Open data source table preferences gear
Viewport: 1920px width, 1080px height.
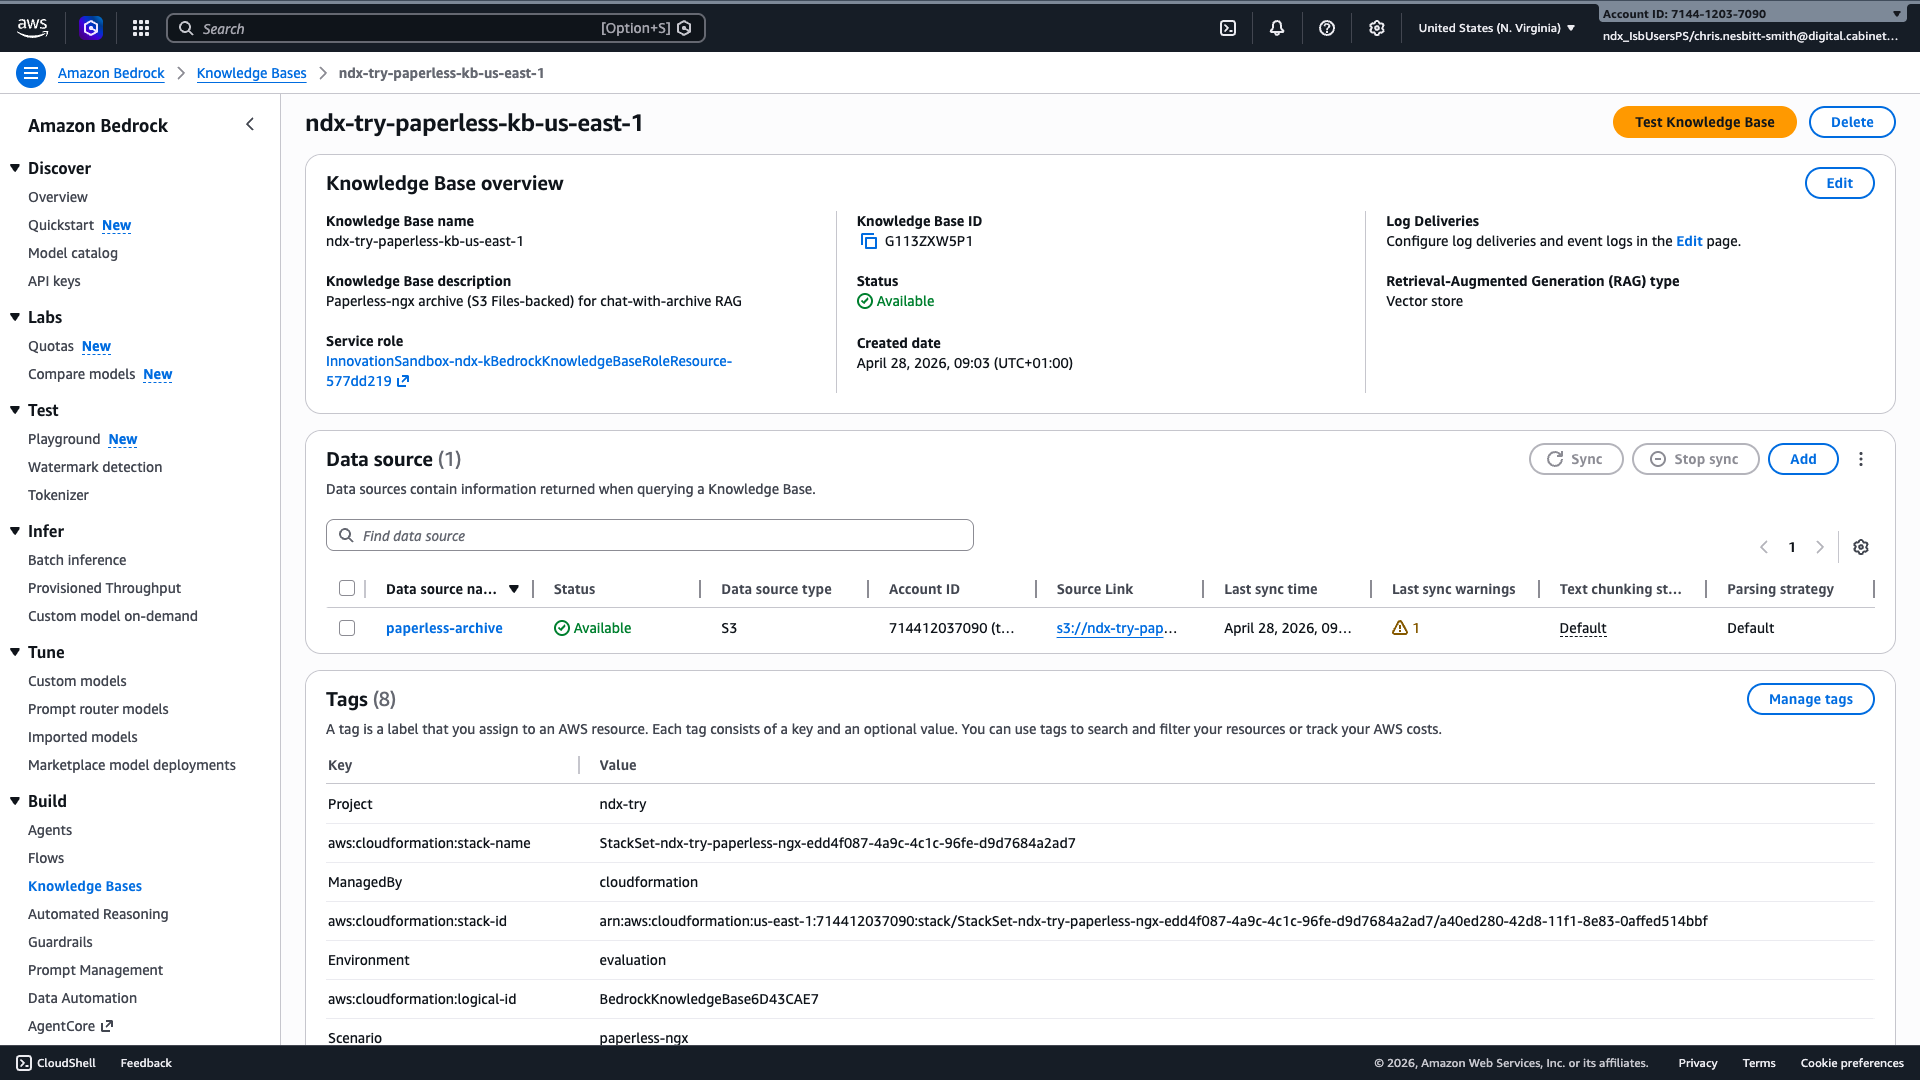tap(1861, 547)
